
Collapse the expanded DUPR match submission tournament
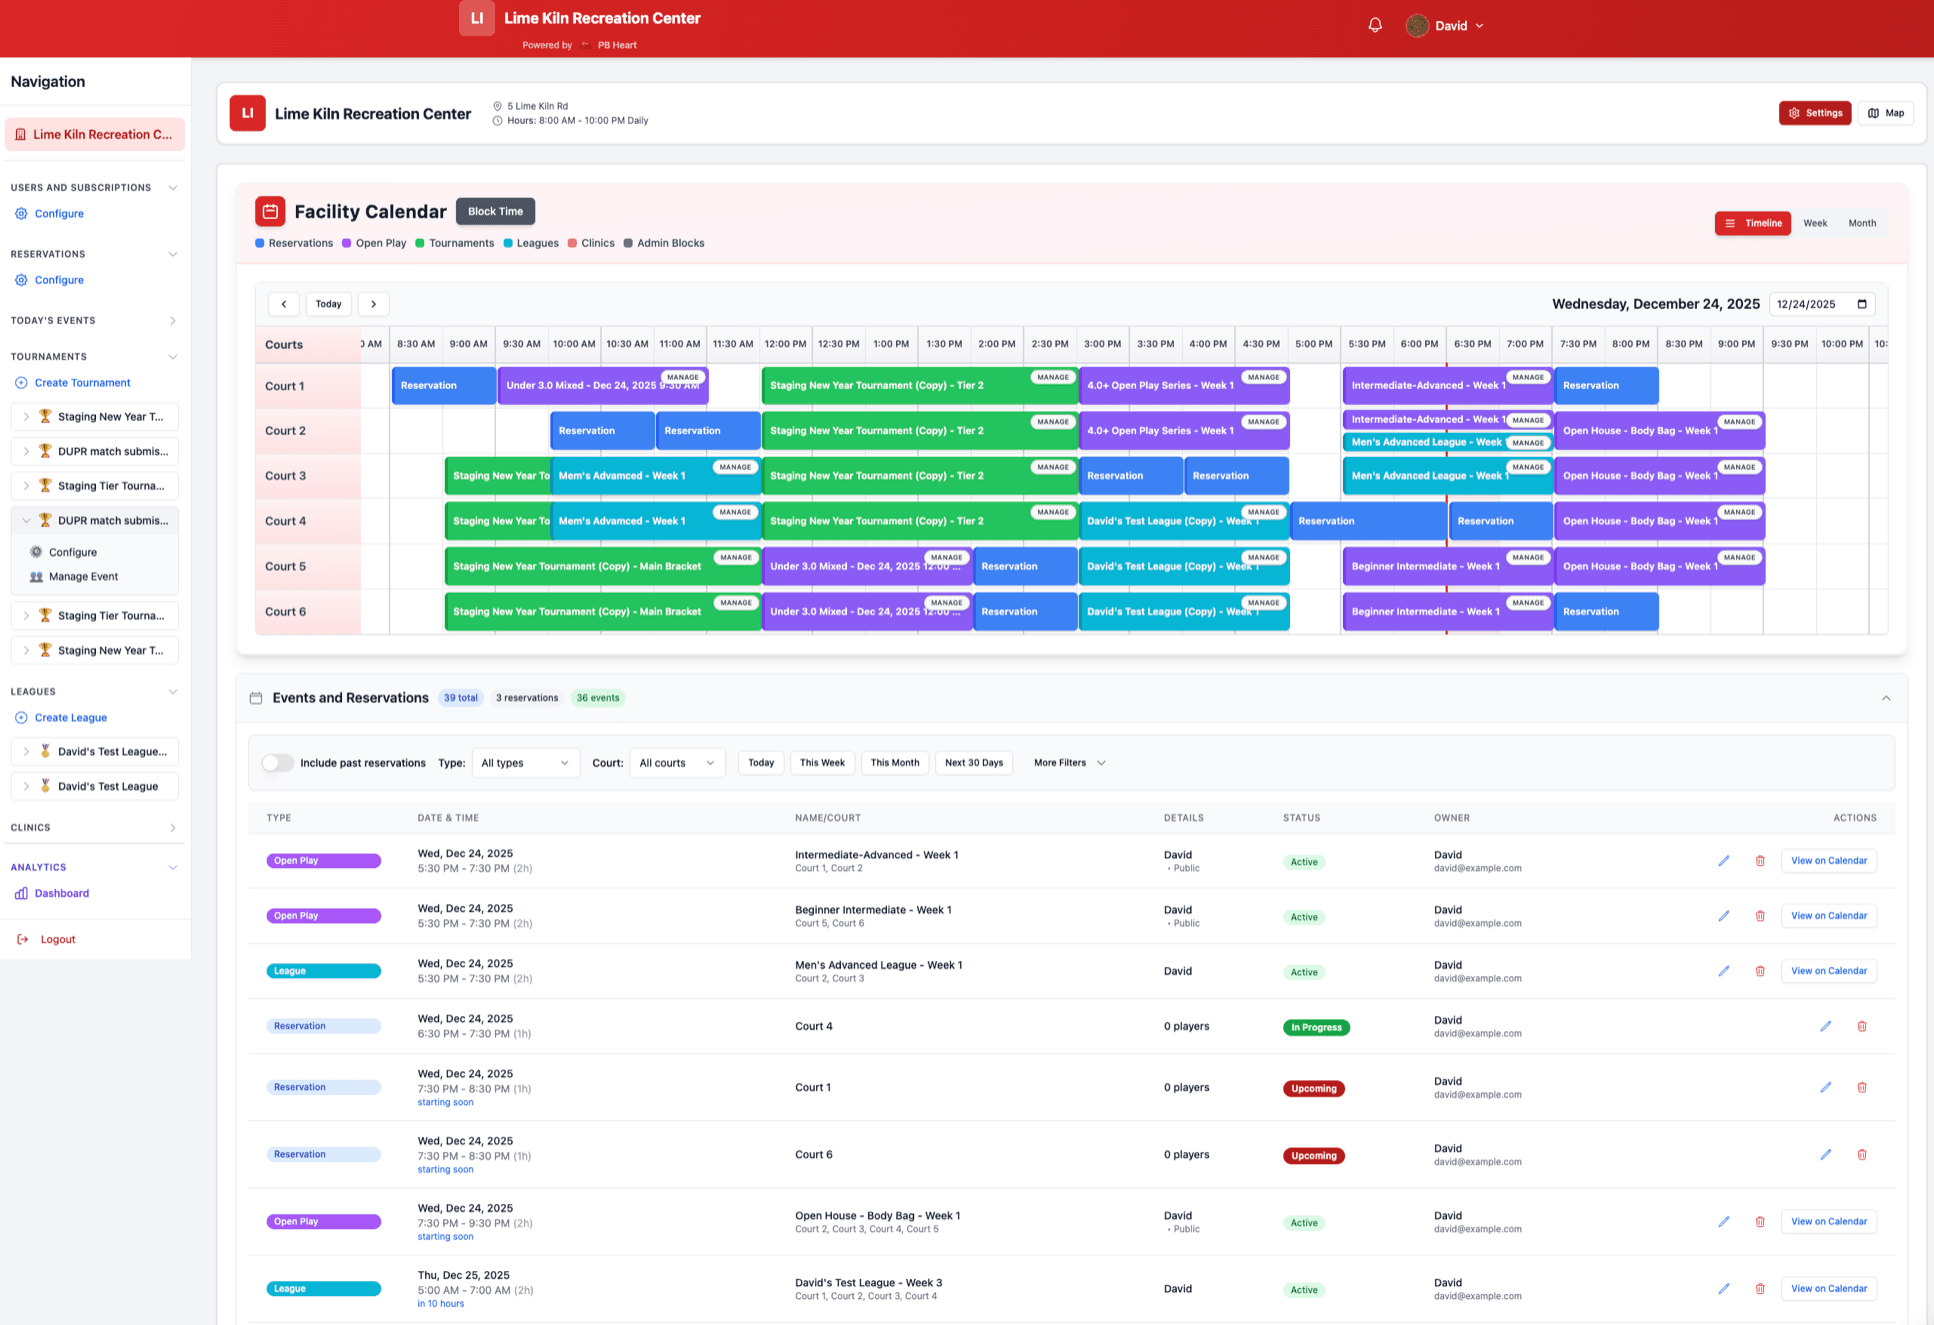point(25,520)
